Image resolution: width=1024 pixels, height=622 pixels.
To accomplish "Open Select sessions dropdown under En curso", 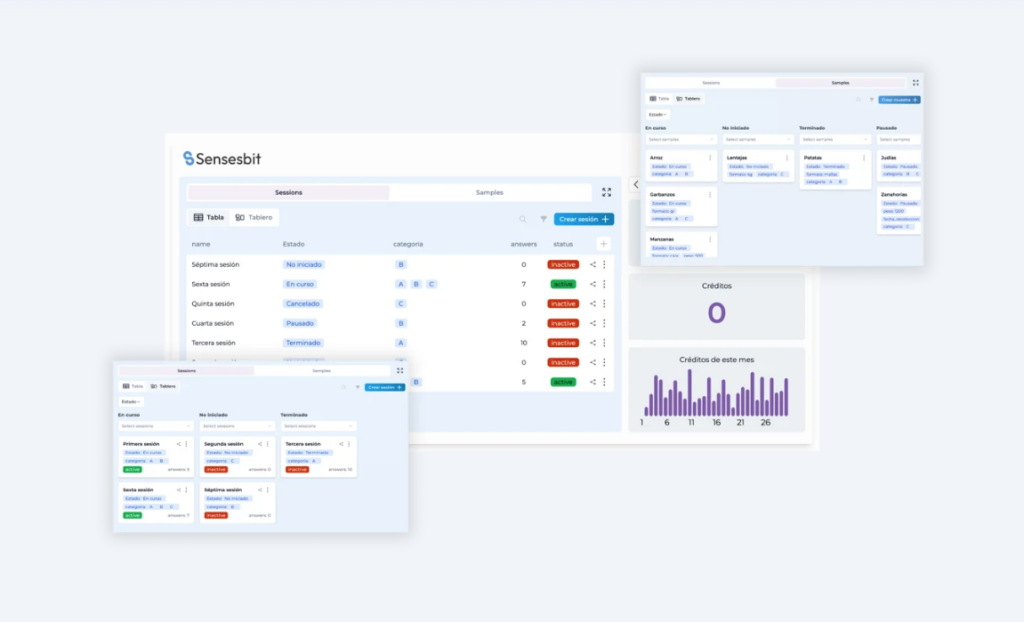I will (155, 426).
